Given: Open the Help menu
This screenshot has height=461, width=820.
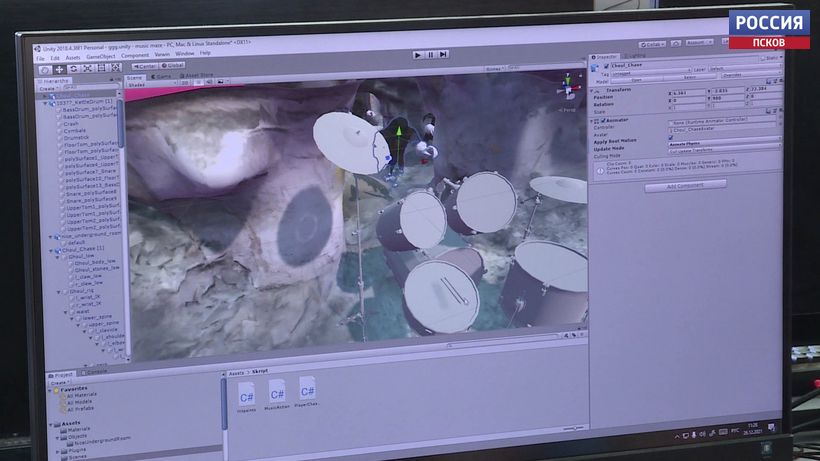Looking at the screenshot, I should point(205,53).
